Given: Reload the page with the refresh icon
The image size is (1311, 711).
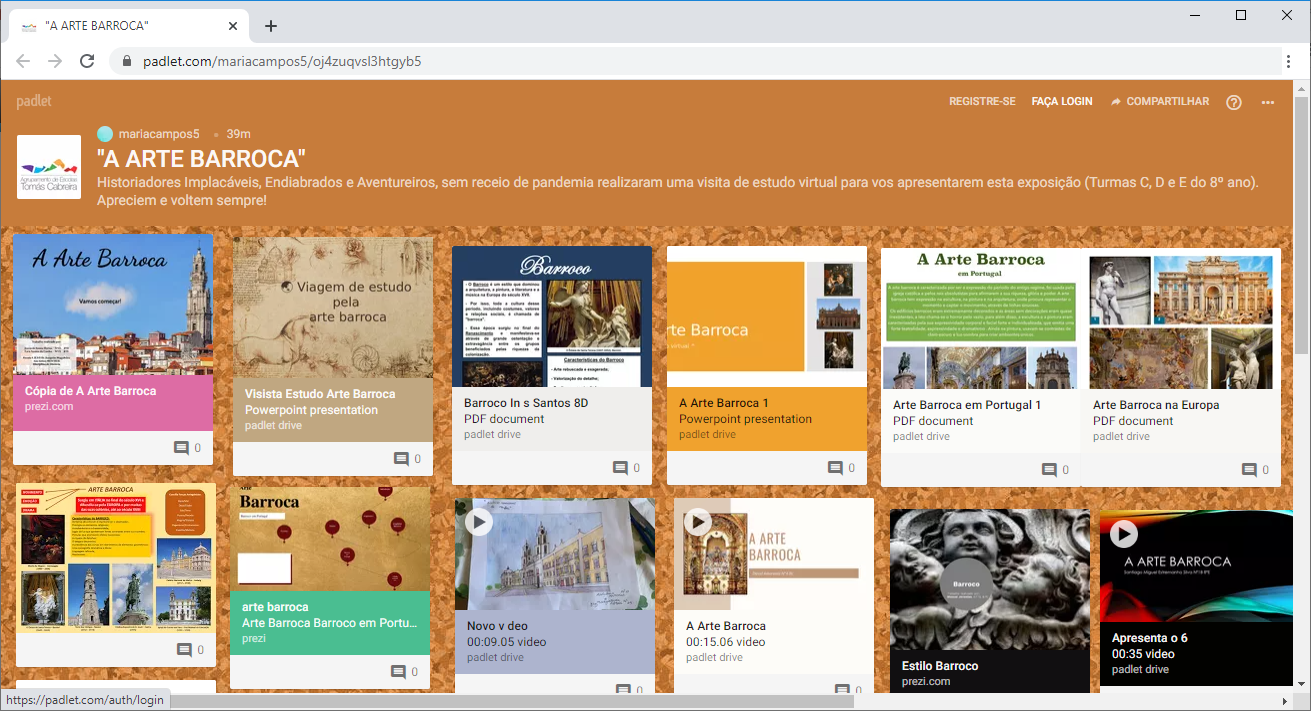Looking at the screenshot, I should [87, 61].
